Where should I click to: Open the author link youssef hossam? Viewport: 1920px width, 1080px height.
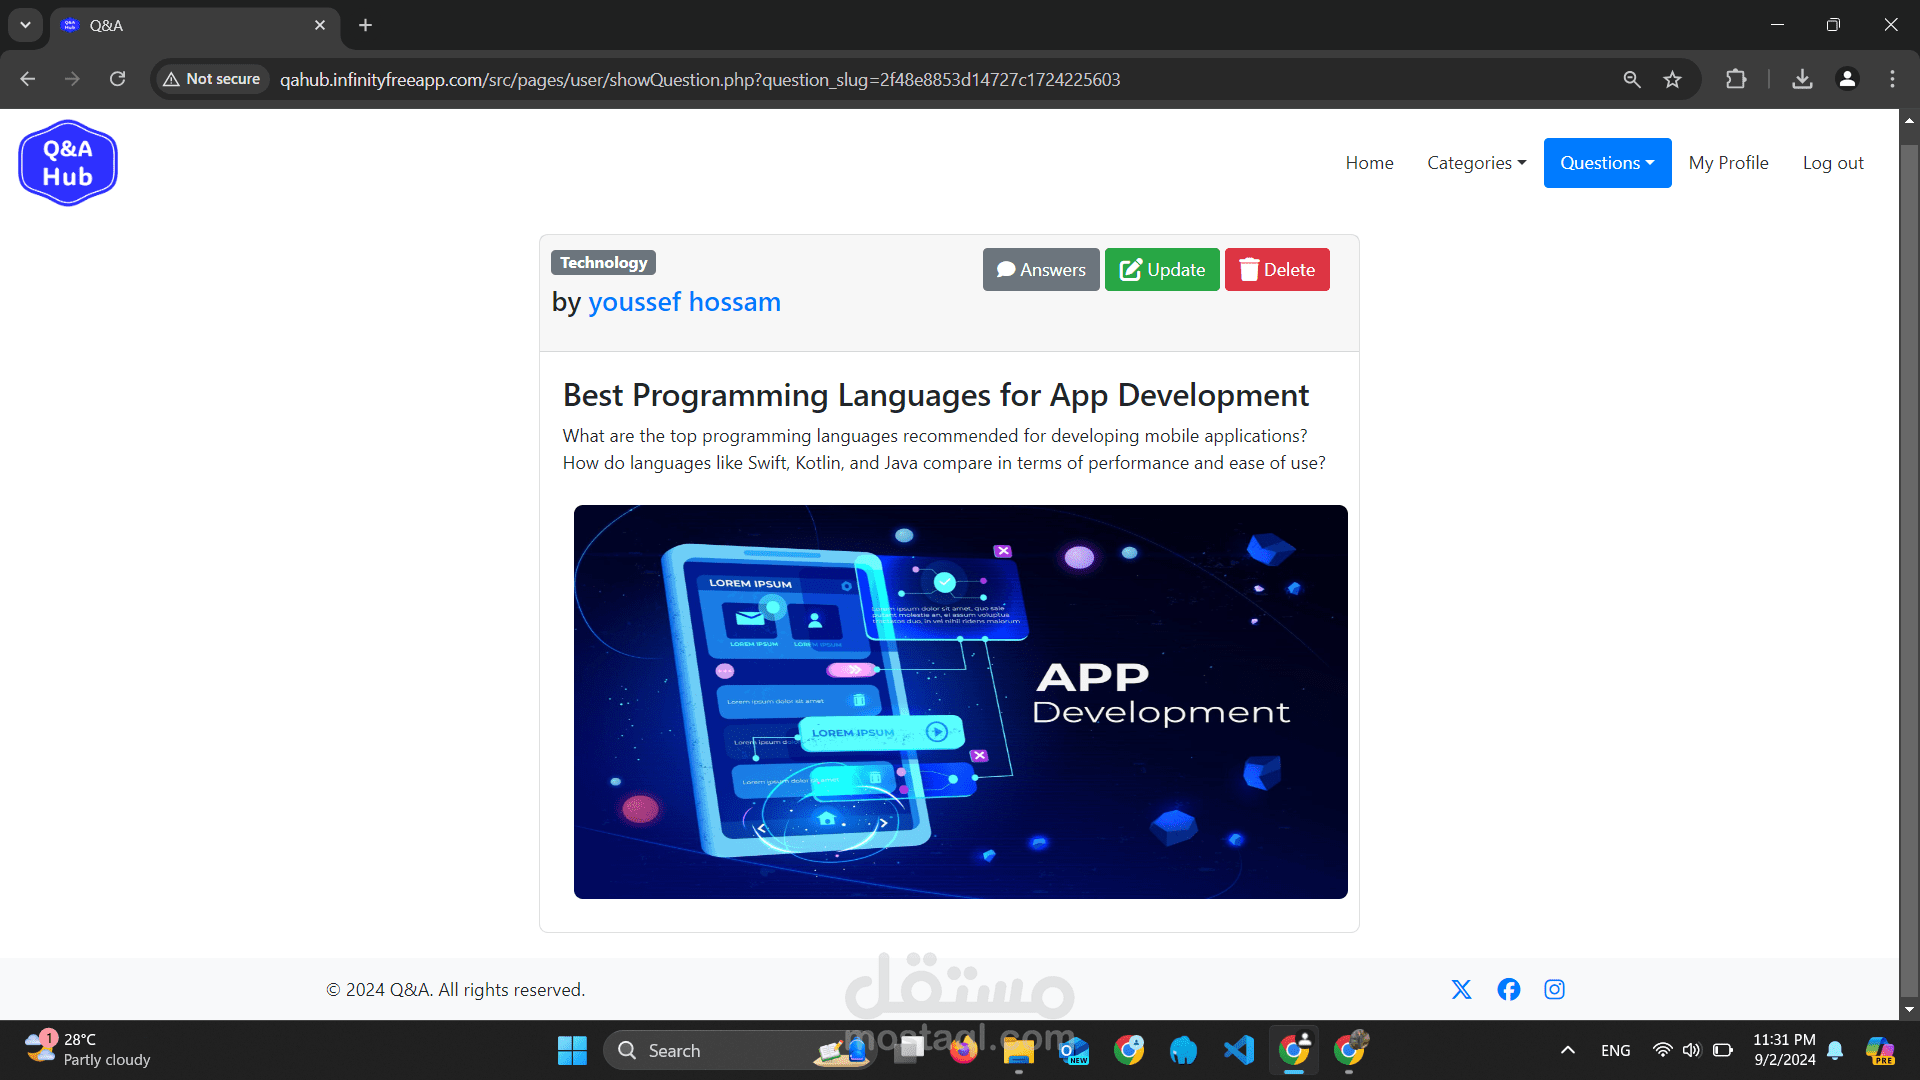tap(684, 302)
